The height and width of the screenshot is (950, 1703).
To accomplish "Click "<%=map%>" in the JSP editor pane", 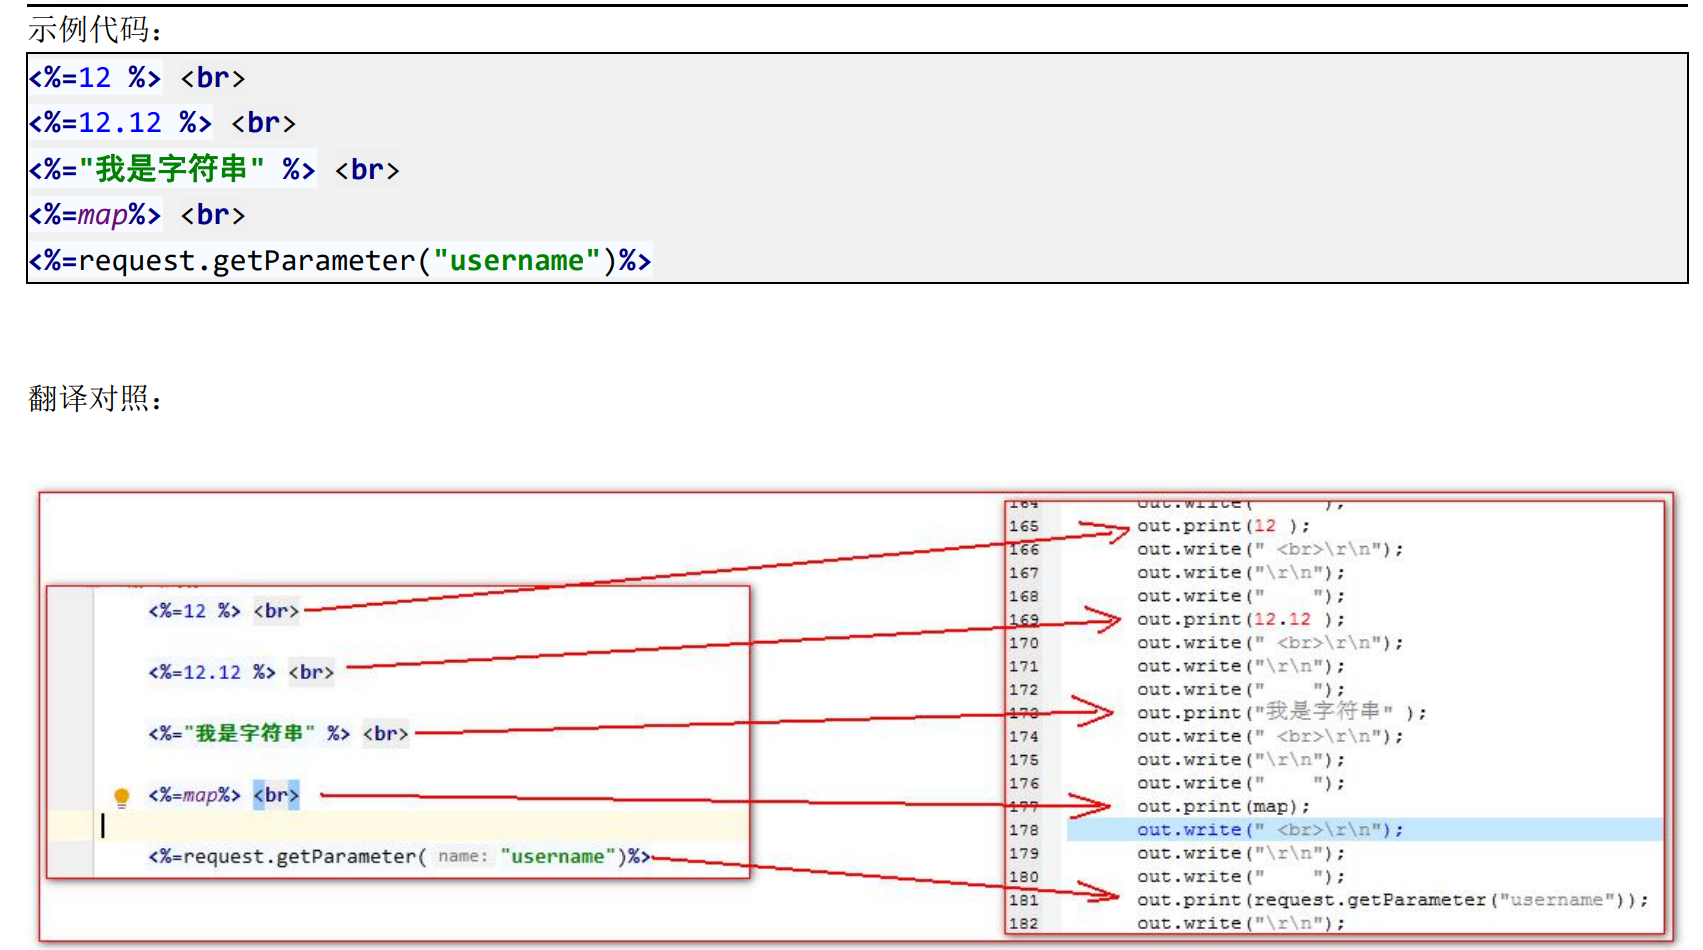I will [194, 795].
